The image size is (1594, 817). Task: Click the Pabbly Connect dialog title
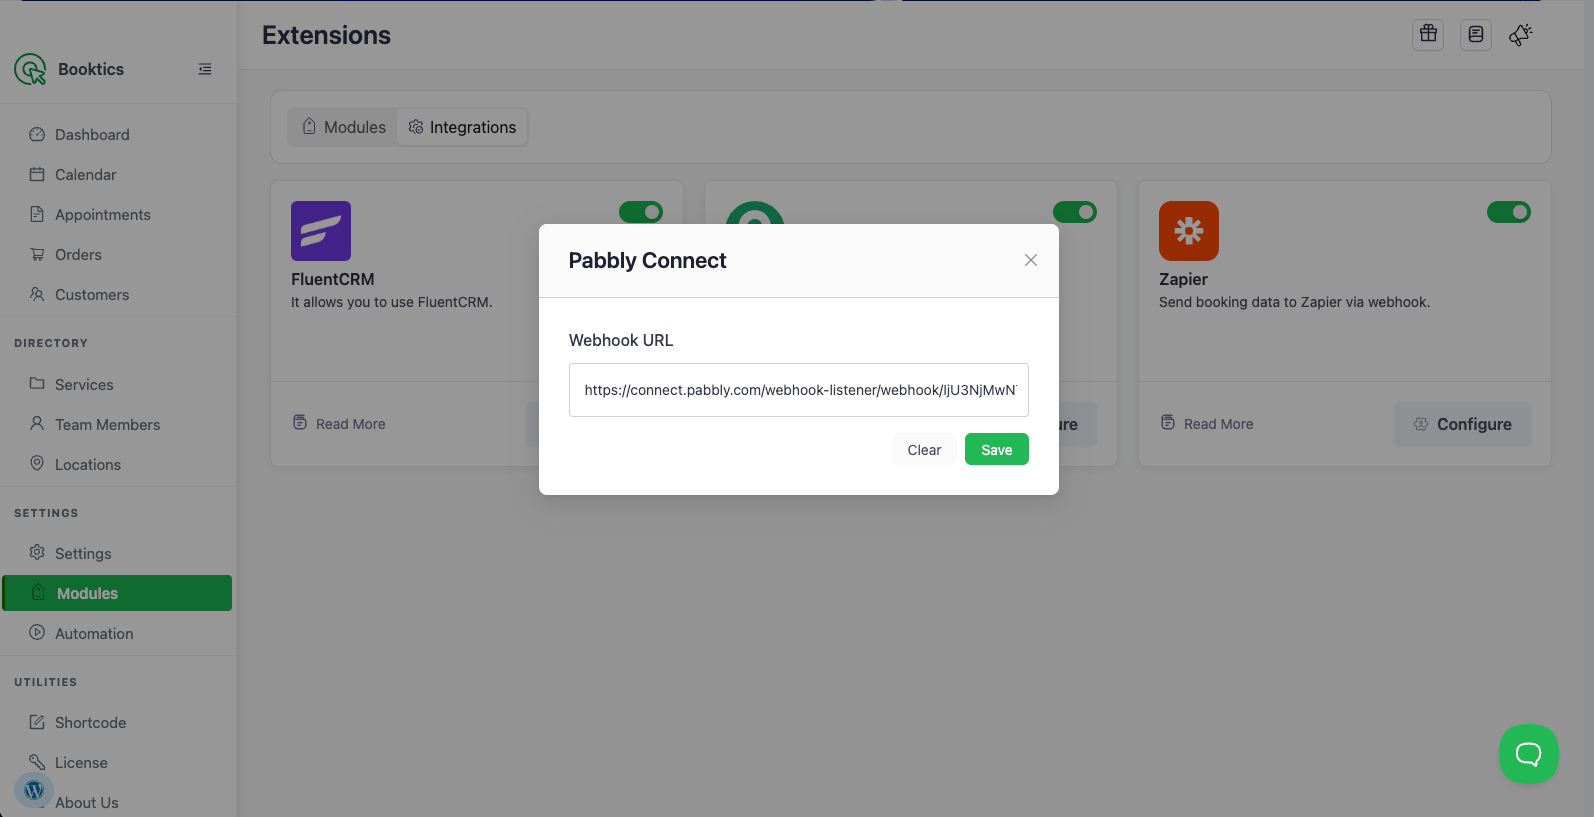647,260
